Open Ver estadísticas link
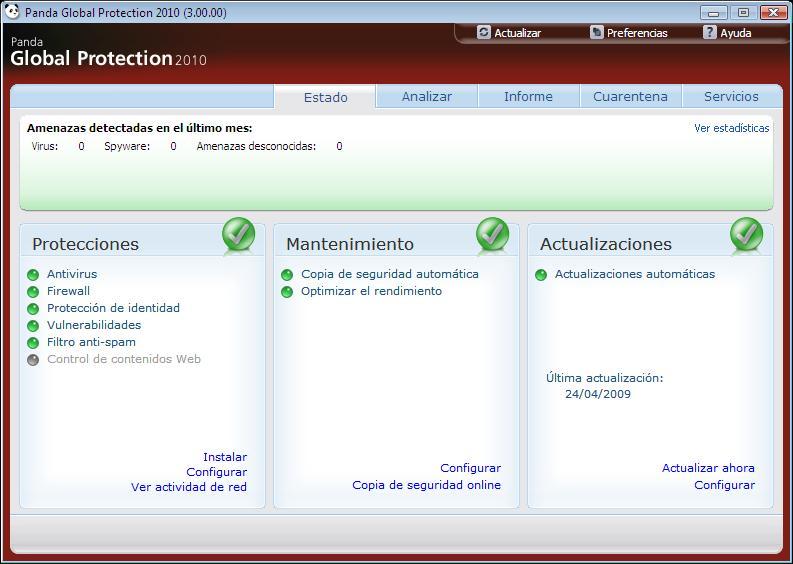Image resolution: width=793 pixels, height=564 pixels. click(x=731, y=129)
